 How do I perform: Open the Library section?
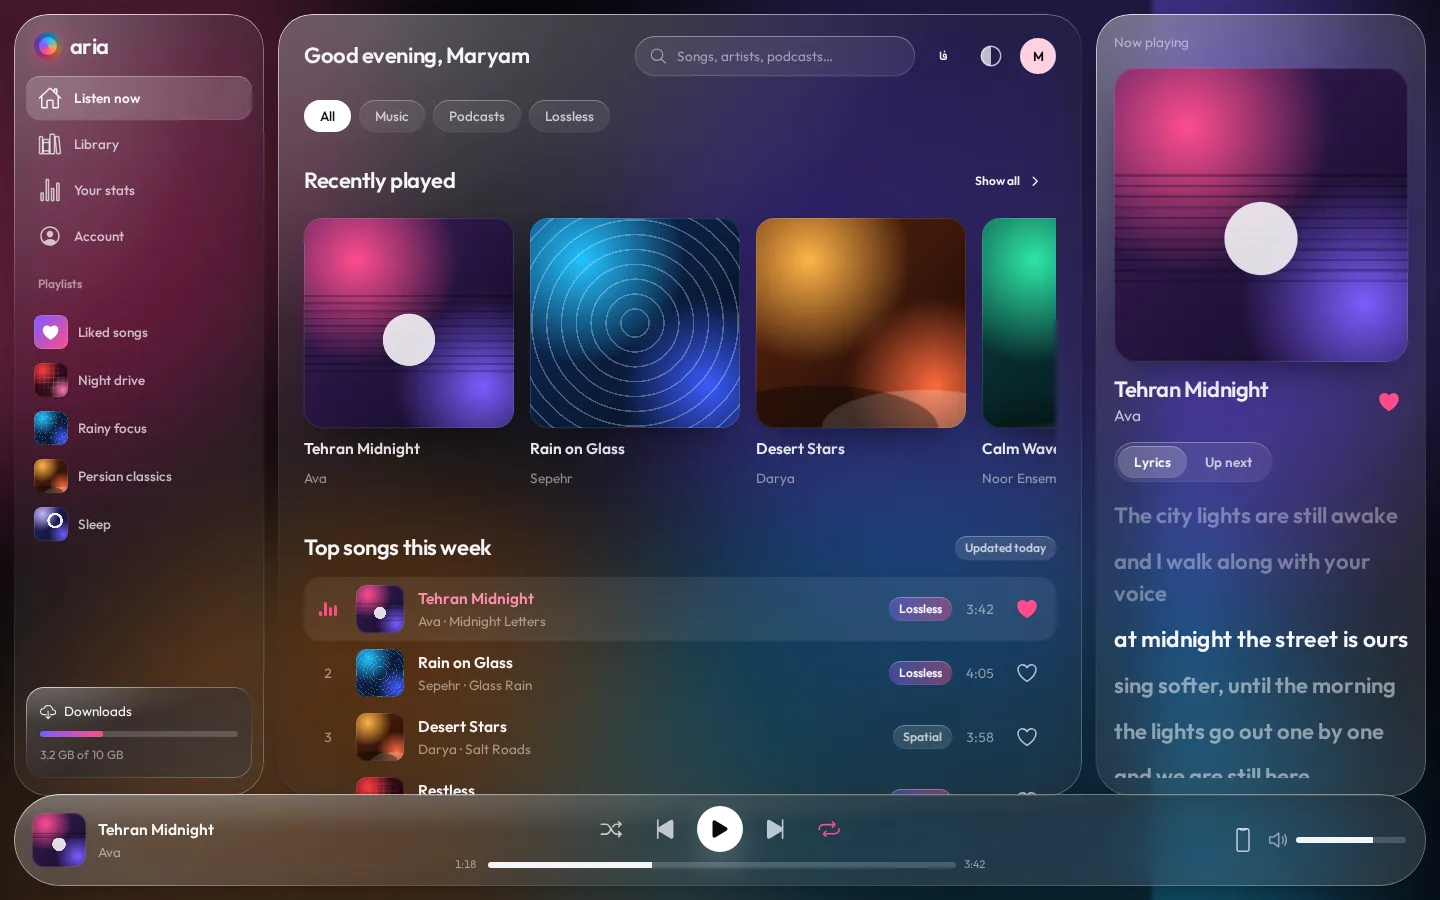[x=139, y=144]
